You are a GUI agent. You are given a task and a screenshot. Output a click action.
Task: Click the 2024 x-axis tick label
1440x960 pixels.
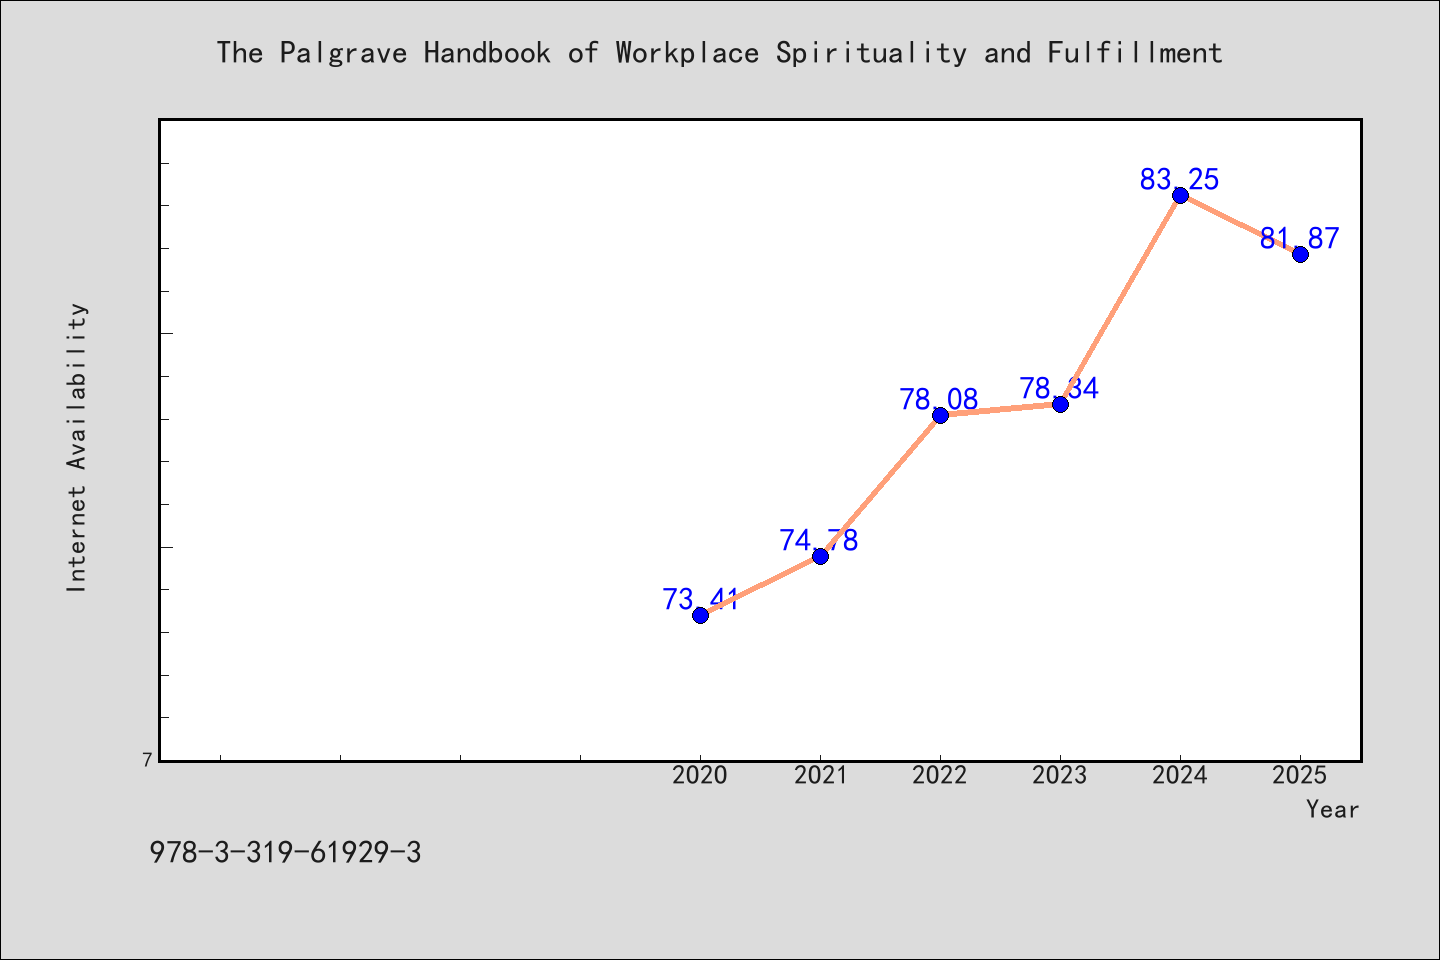point(1180,775)
